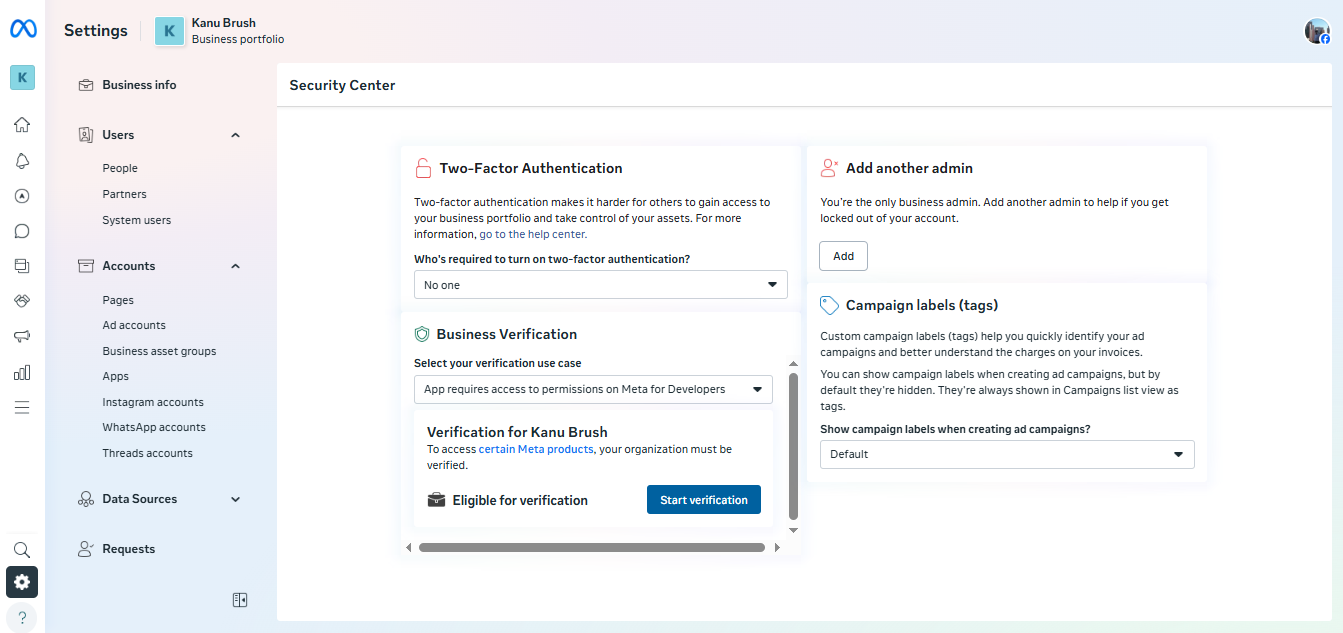Viewport: 1343px width, 633px height.
Task: Open the campaign labels Default dropdown
Action: pyautogui.click(x=1007, y=454)
